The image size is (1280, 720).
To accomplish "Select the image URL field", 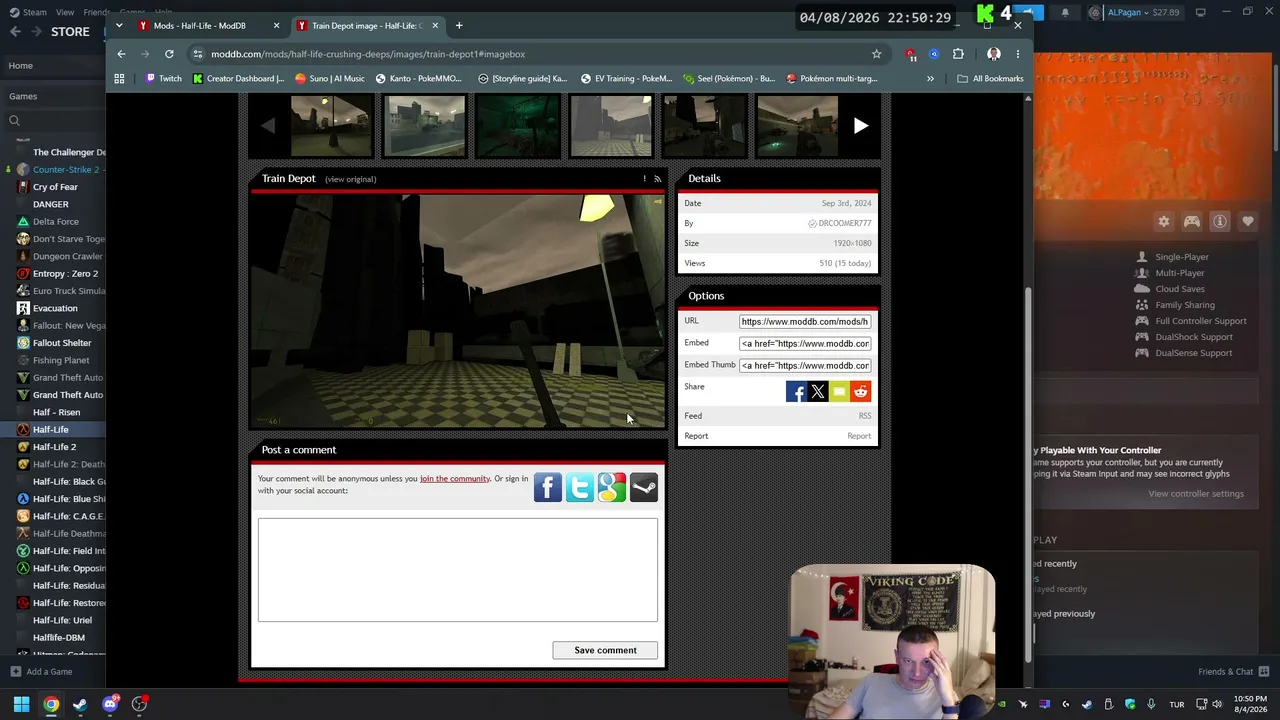I will click(x=805, y=322).
